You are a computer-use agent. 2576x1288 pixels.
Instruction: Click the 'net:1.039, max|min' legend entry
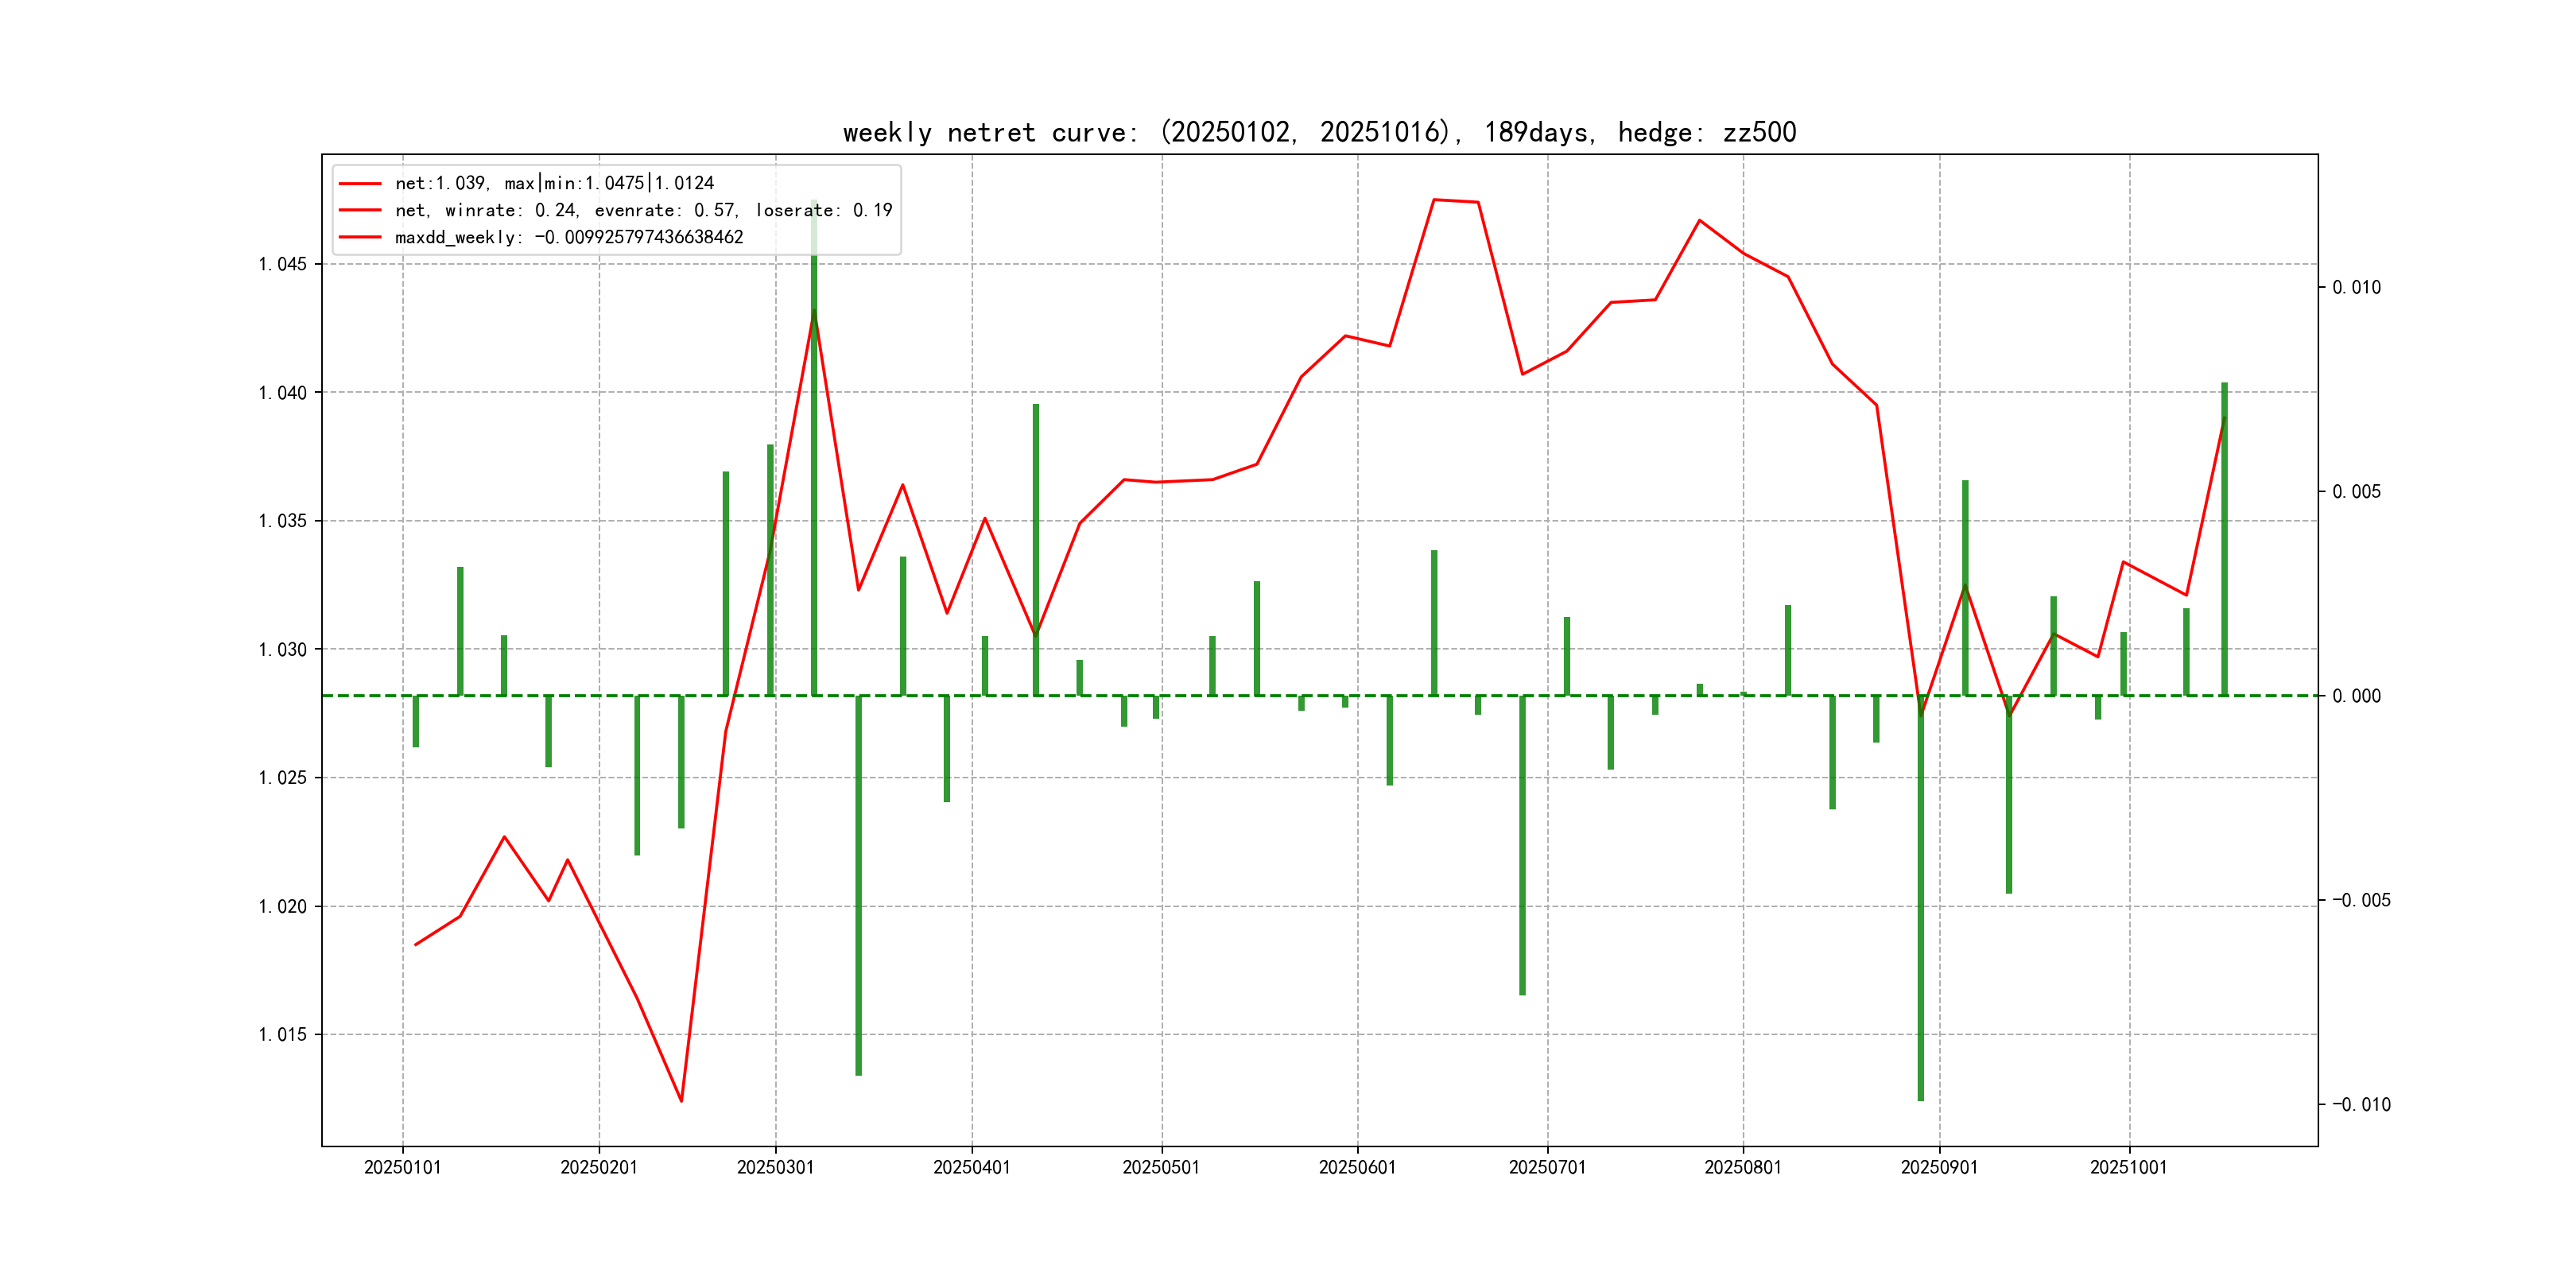(554, 183)
